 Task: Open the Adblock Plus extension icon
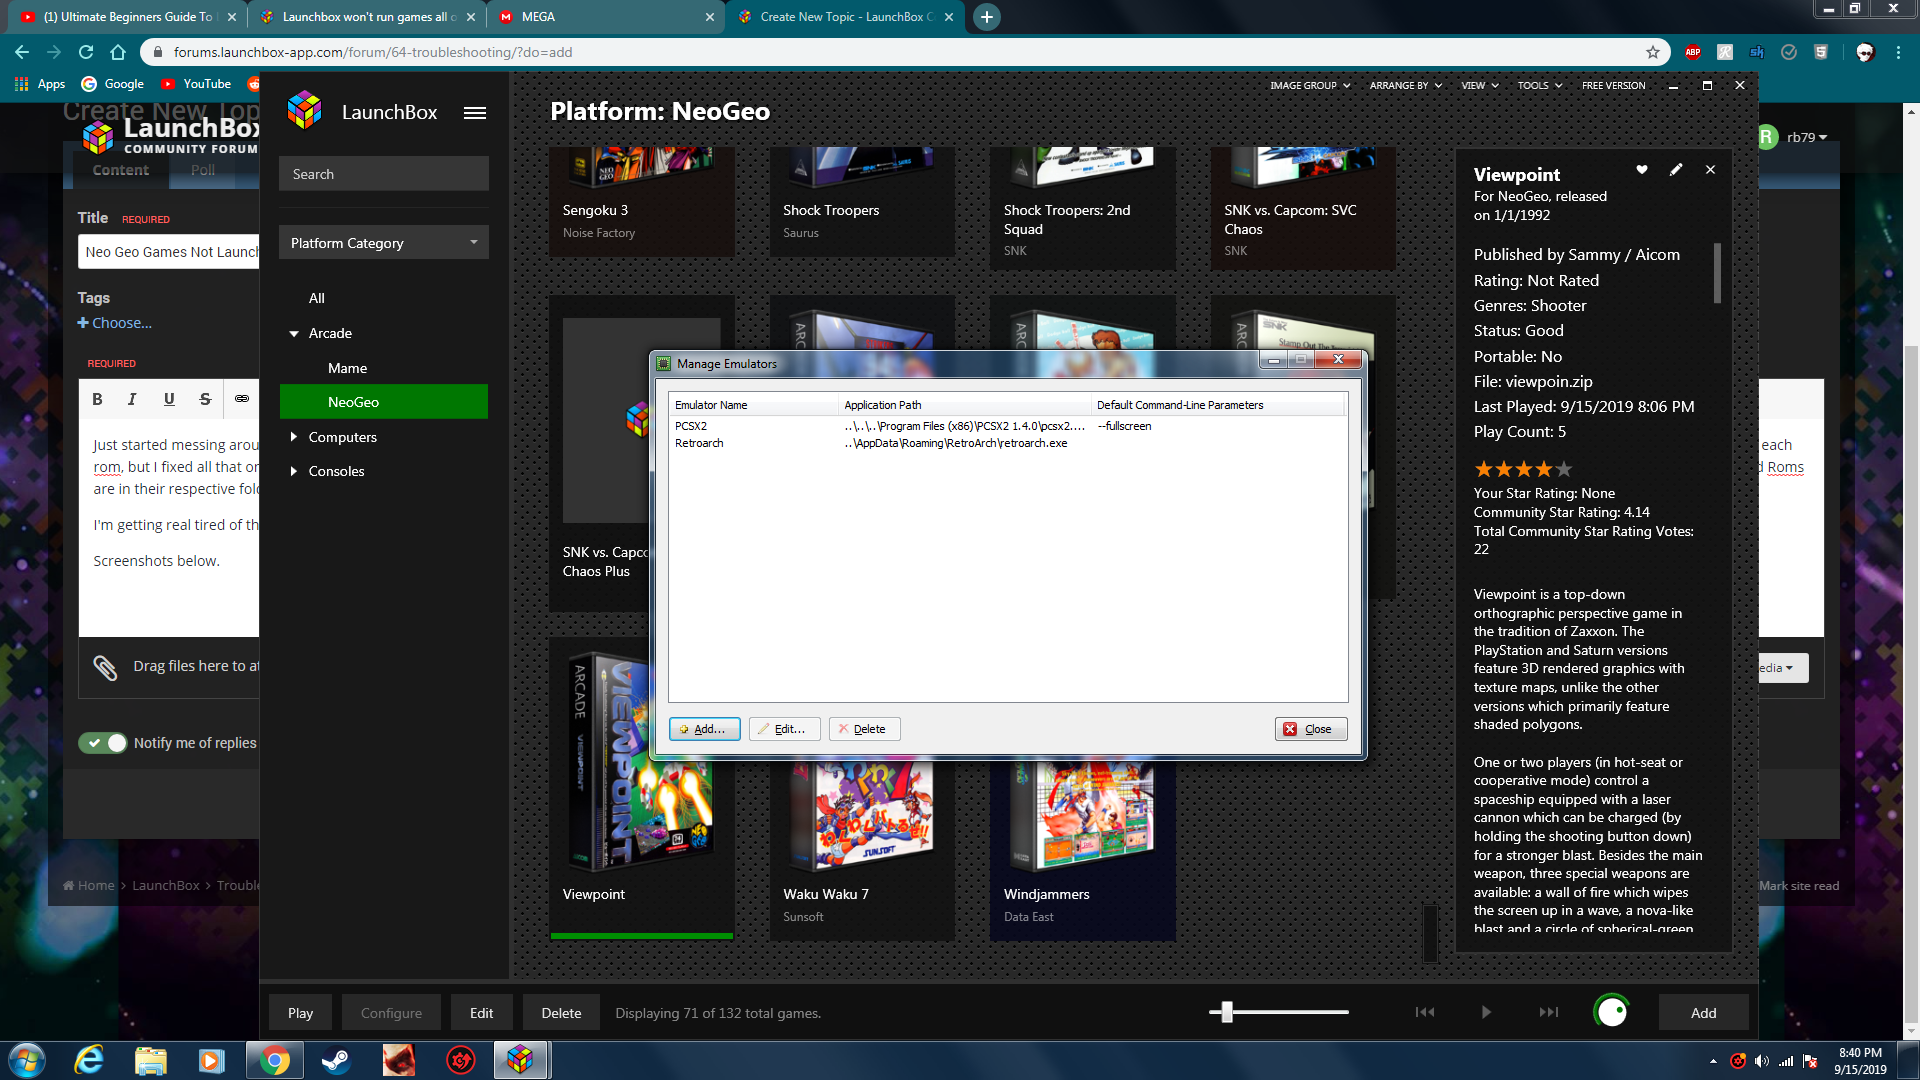click(1693, 52)
